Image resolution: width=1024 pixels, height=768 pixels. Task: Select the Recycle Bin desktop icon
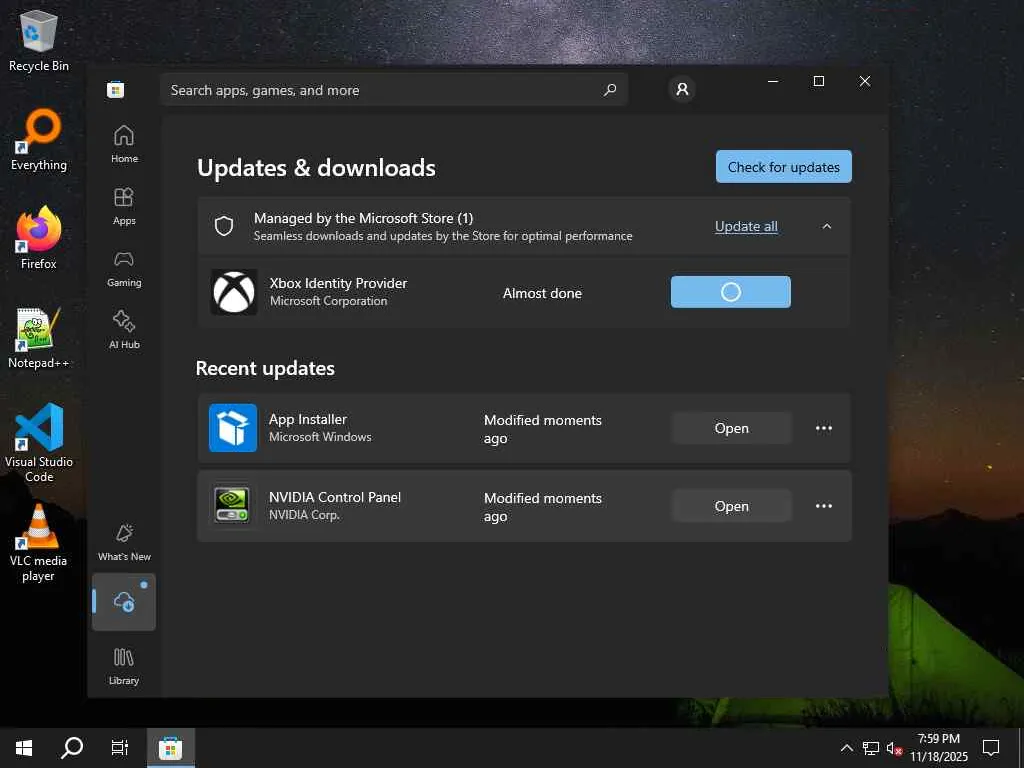(x=39, y=40)
